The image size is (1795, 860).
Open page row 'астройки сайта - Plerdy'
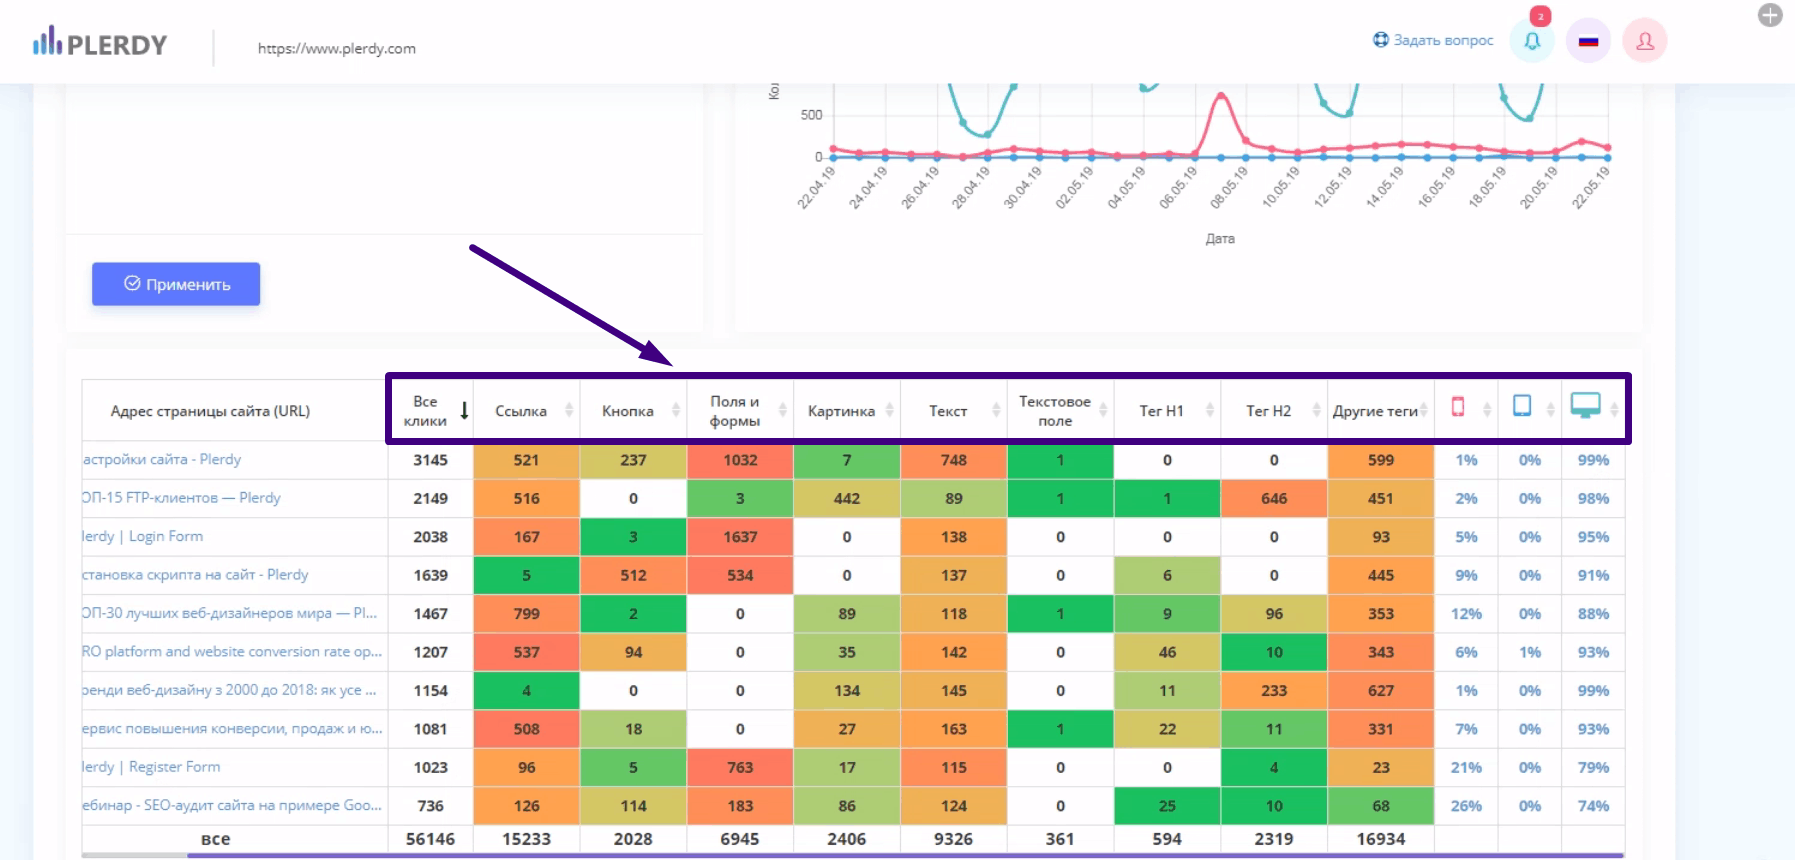click(162, 459)
